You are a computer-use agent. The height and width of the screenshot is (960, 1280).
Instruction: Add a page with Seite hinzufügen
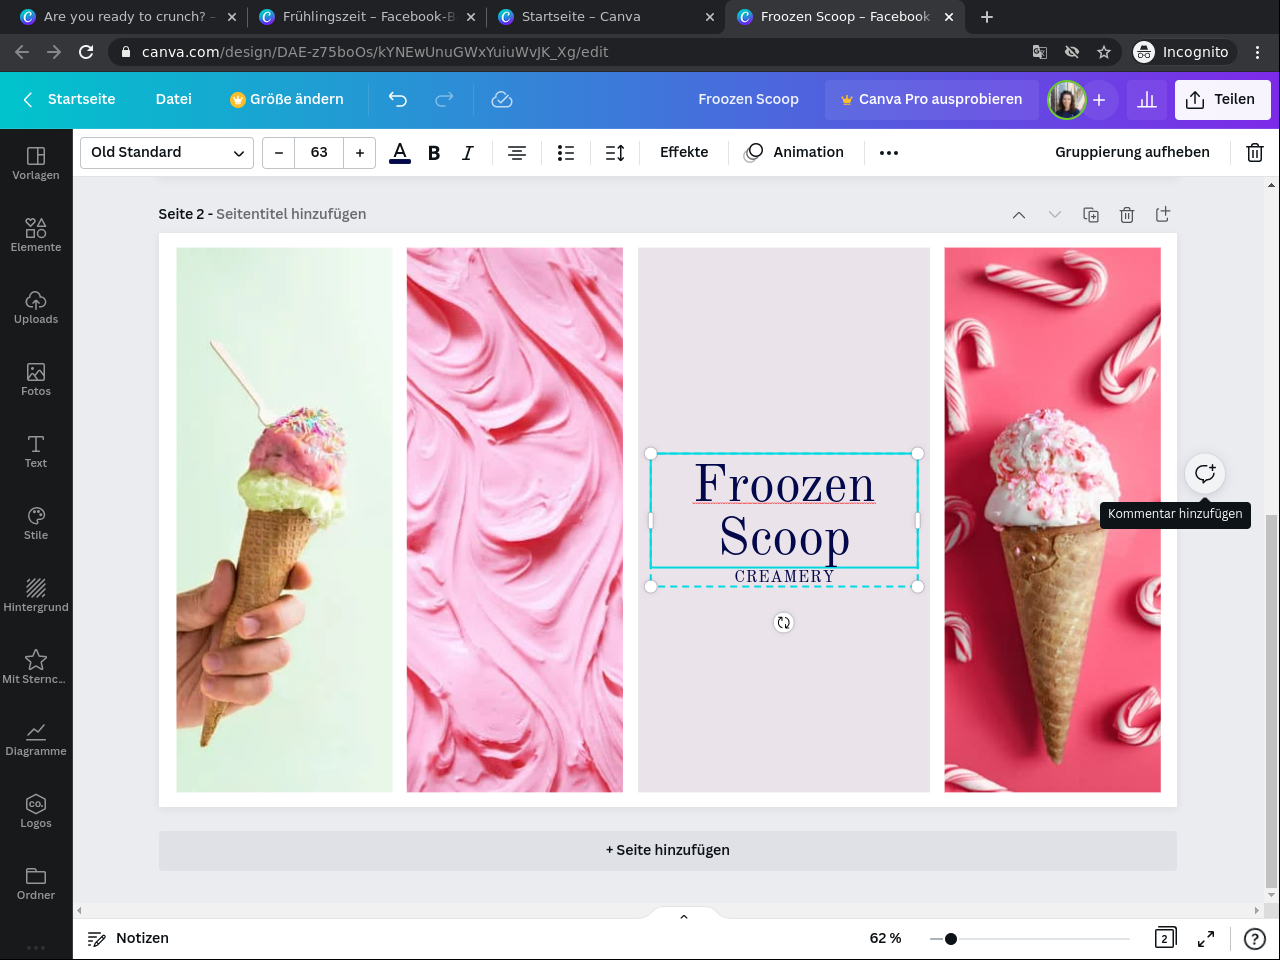coord(668,850)
